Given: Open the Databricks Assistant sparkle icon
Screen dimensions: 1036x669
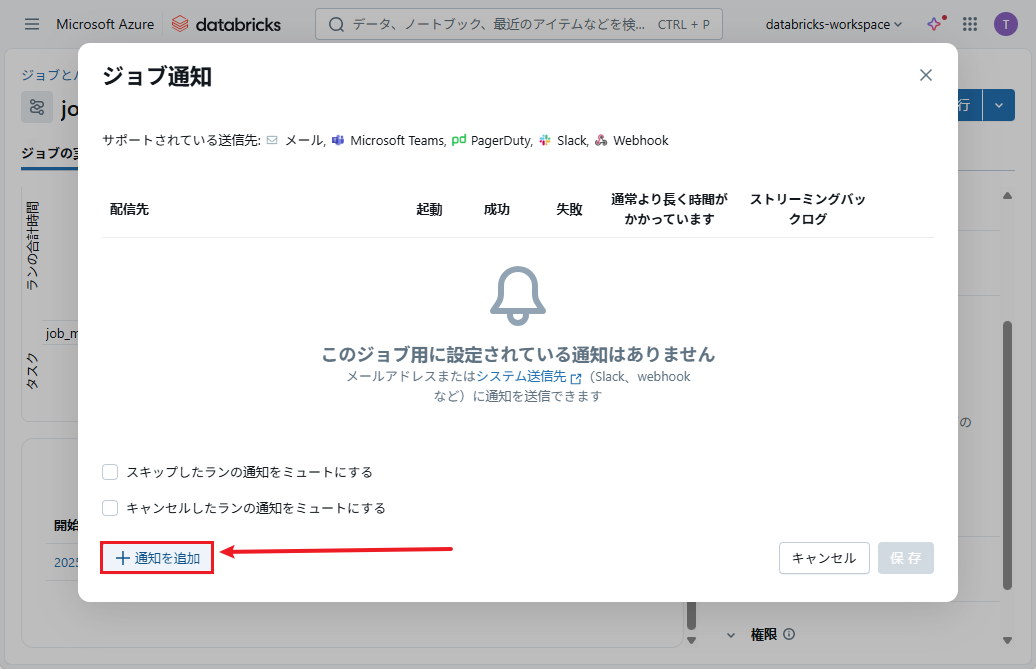Looking at the screenshot, I should click(934, 24).
